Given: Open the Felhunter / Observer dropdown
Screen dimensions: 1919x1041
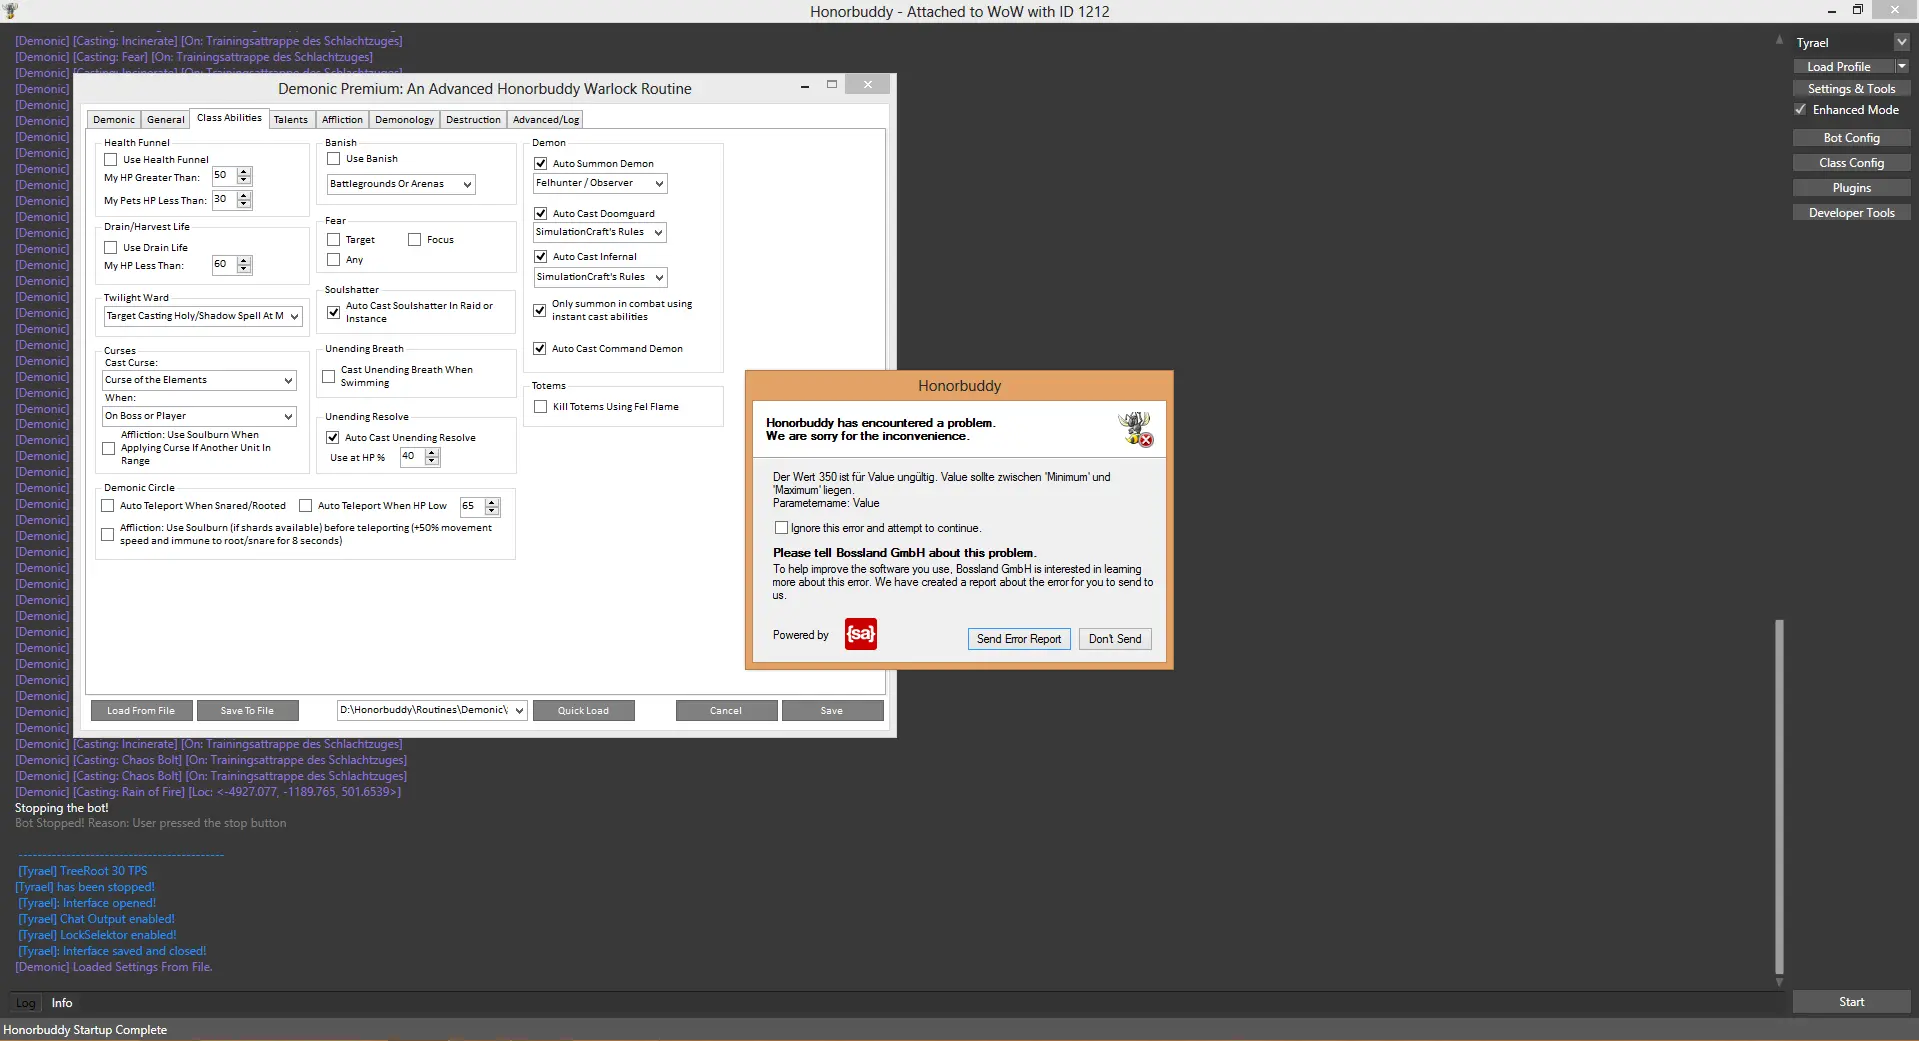Looking at the screenshot, I should (x=600, y=183).
